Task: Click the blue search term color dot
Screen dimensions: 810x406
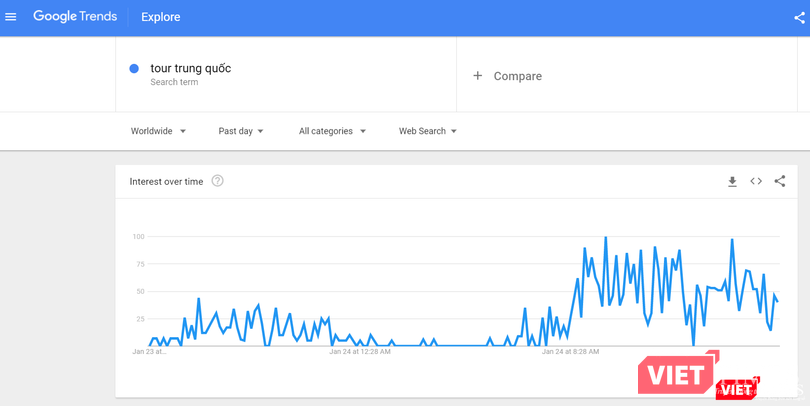Action: point(134,69)
